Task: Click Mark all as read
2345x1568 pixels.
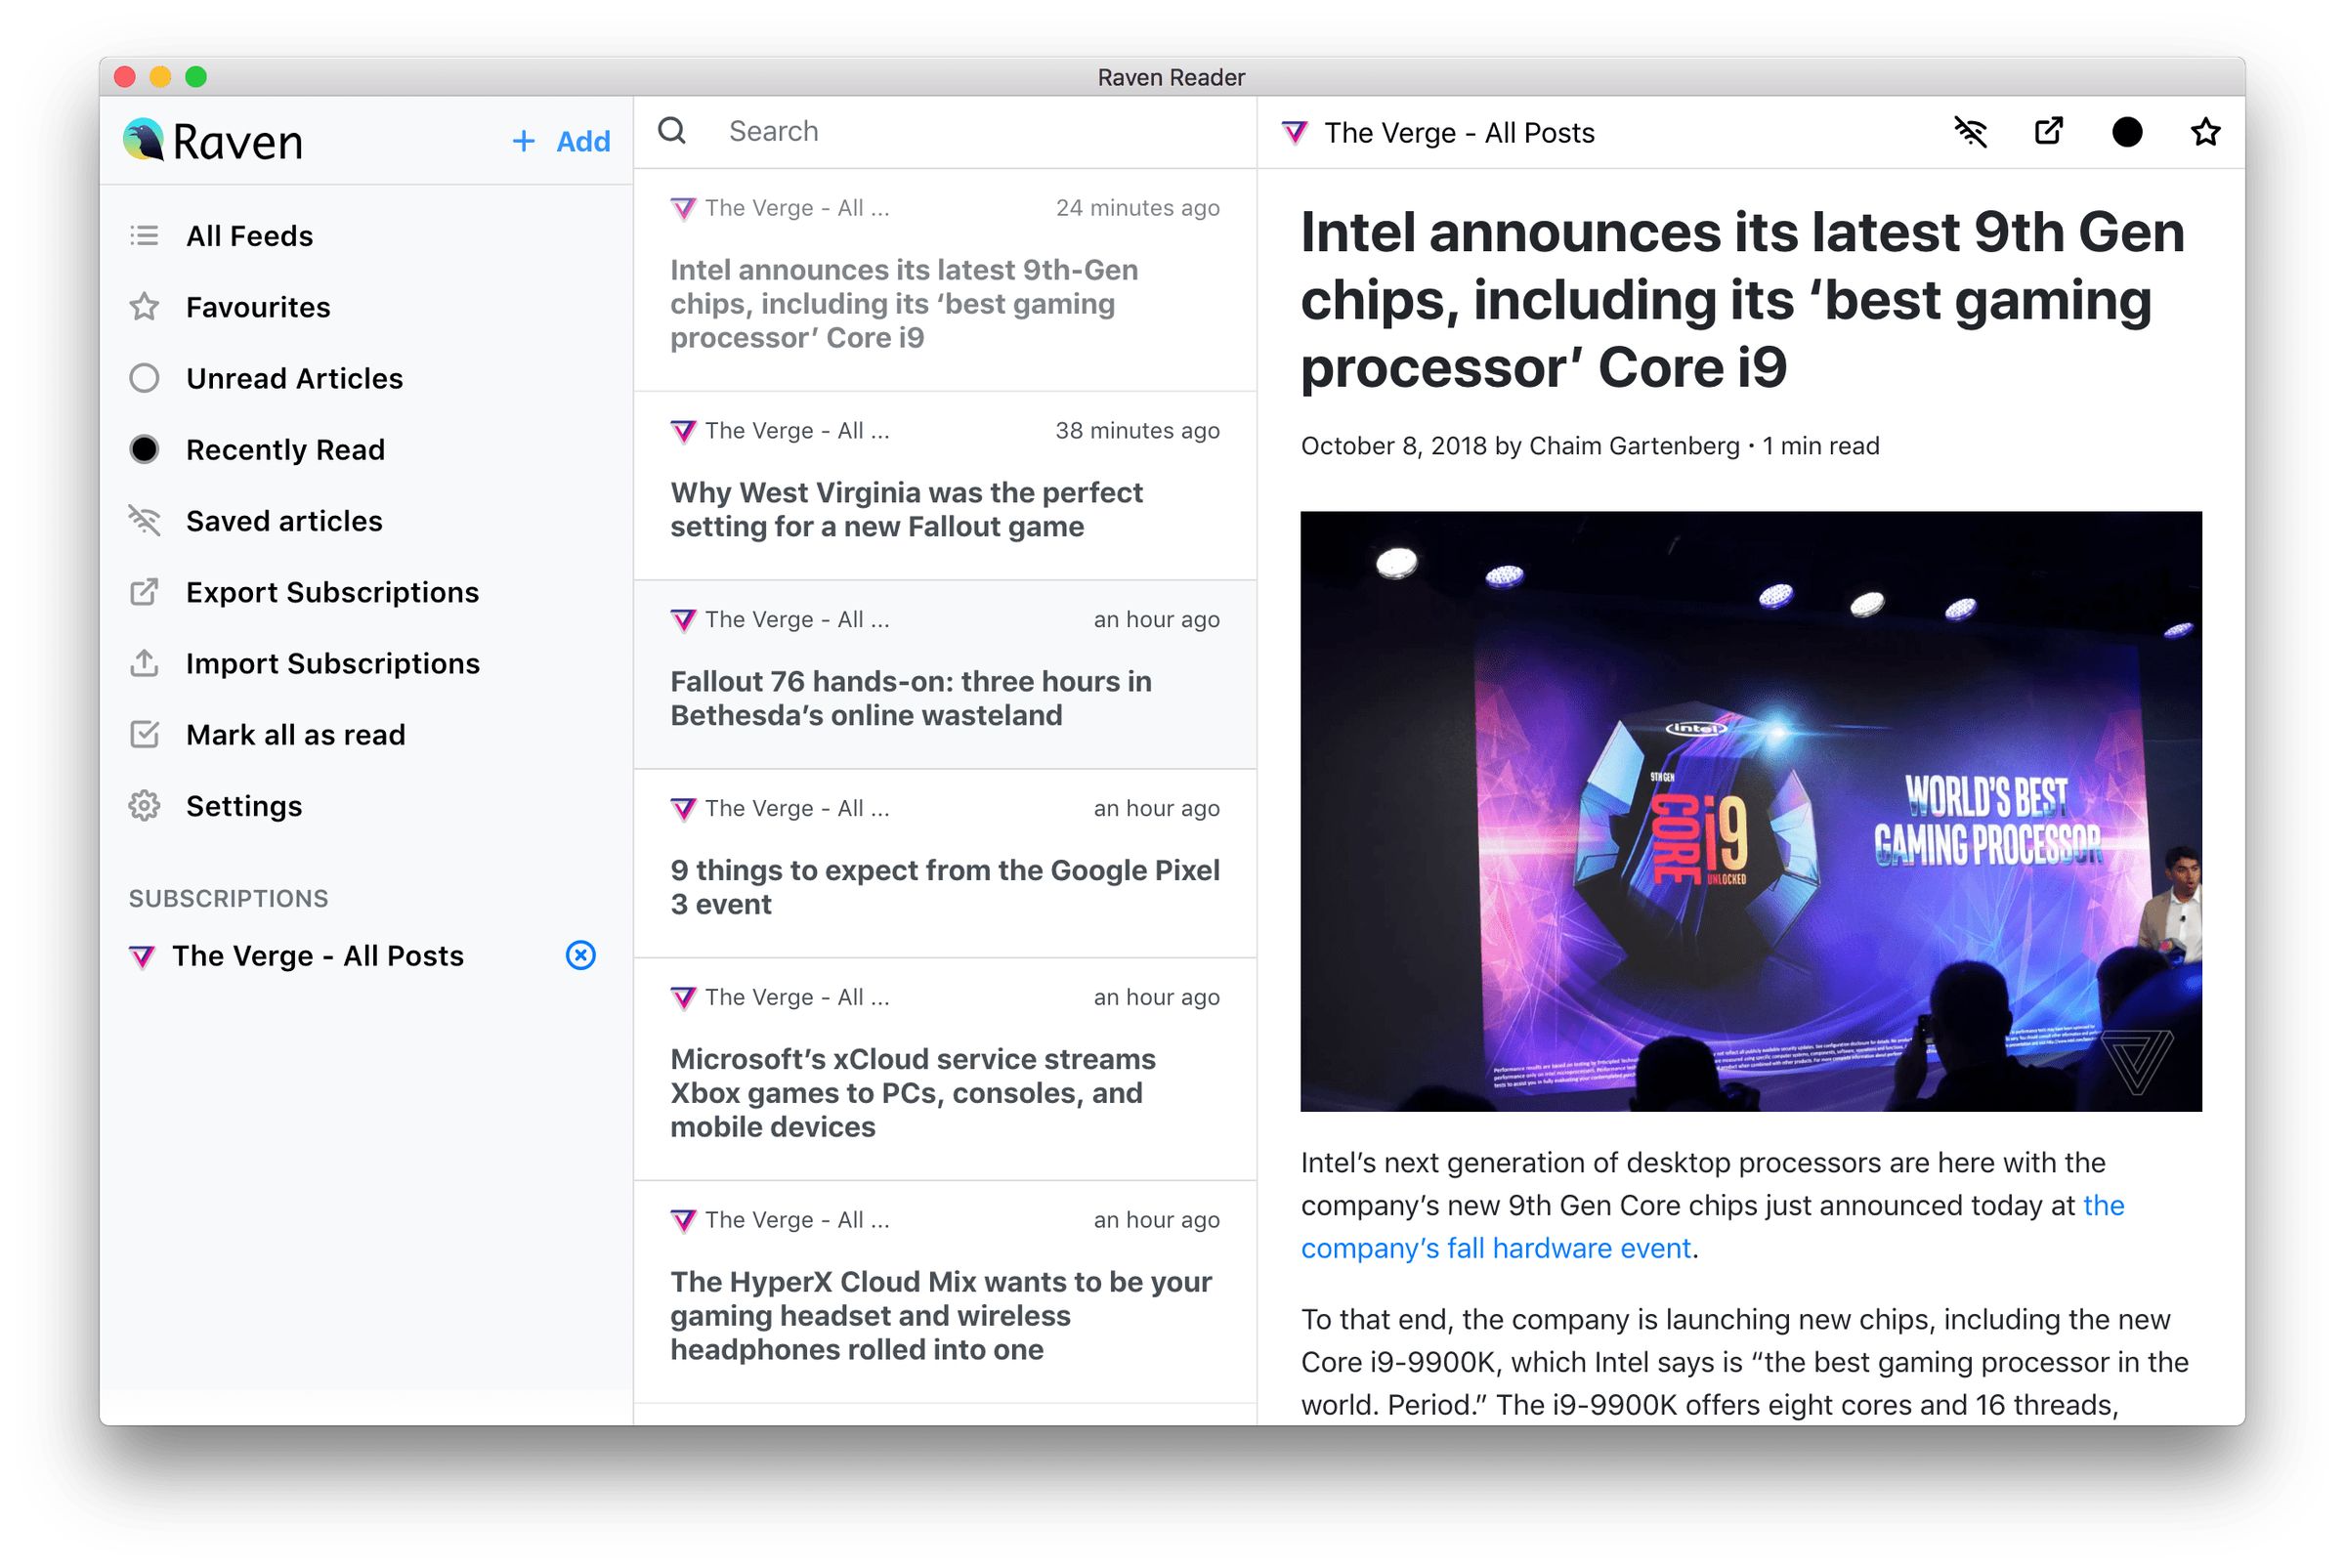Action: (294, 734)
